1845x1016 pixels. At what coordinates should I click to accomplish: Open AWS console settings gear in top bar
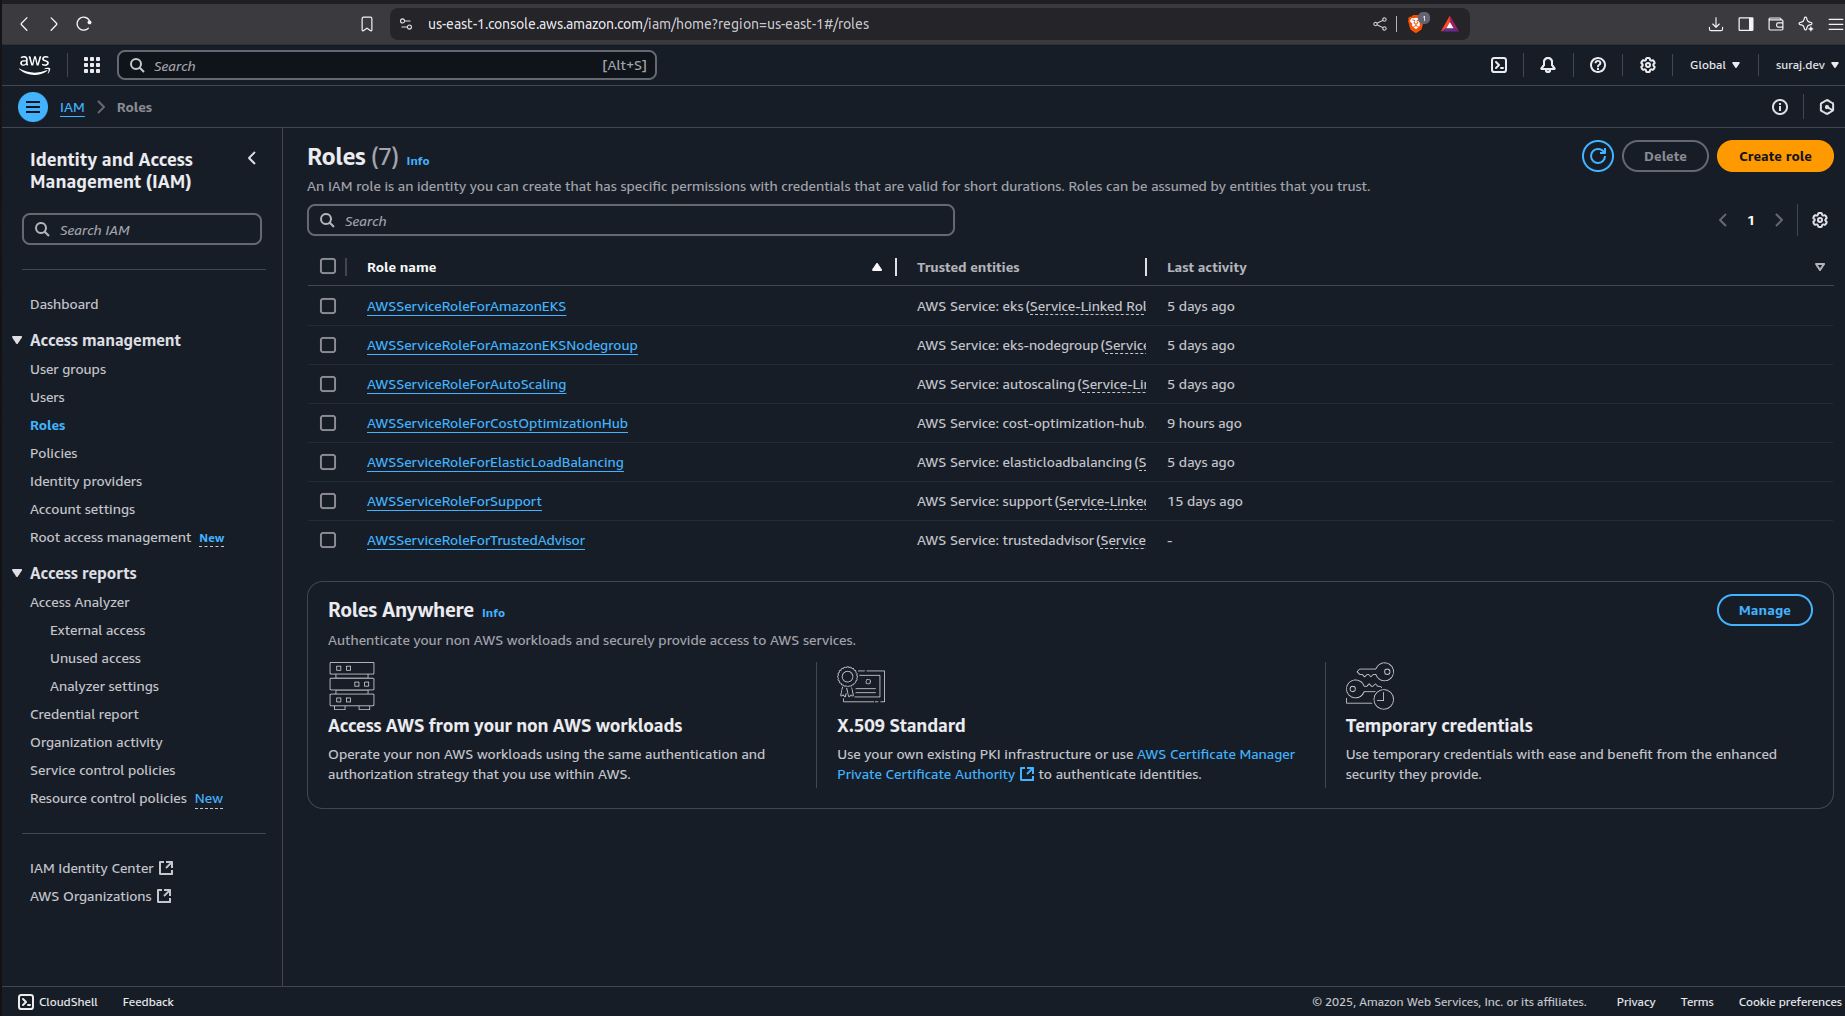click(x=1648, y=65)
